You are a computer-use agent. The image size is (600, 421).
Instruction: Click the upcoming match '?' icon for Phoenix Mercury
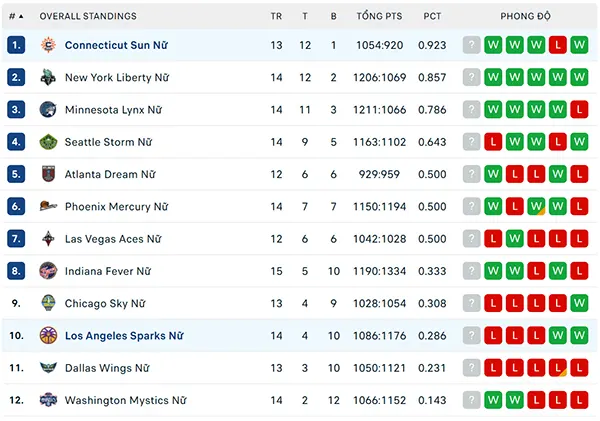(x=471, y=206)
